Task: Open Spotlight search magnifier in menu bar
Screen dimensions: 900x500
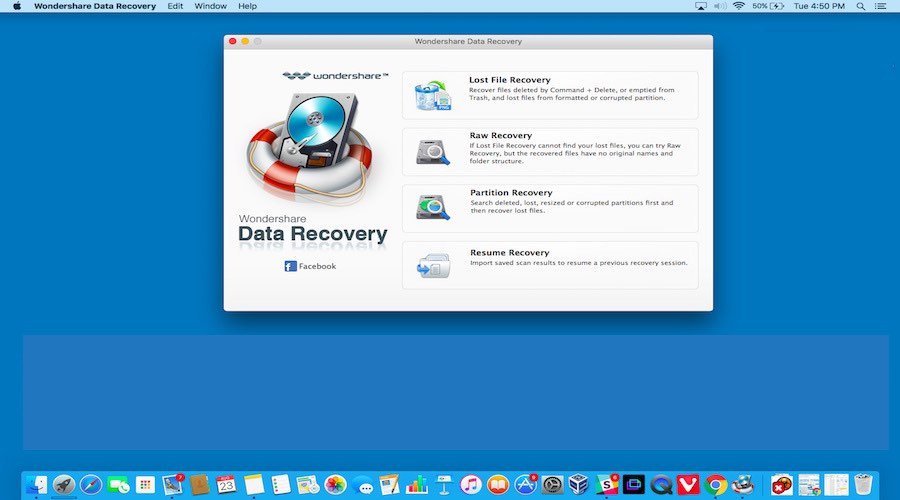Action: click(861, 6)
